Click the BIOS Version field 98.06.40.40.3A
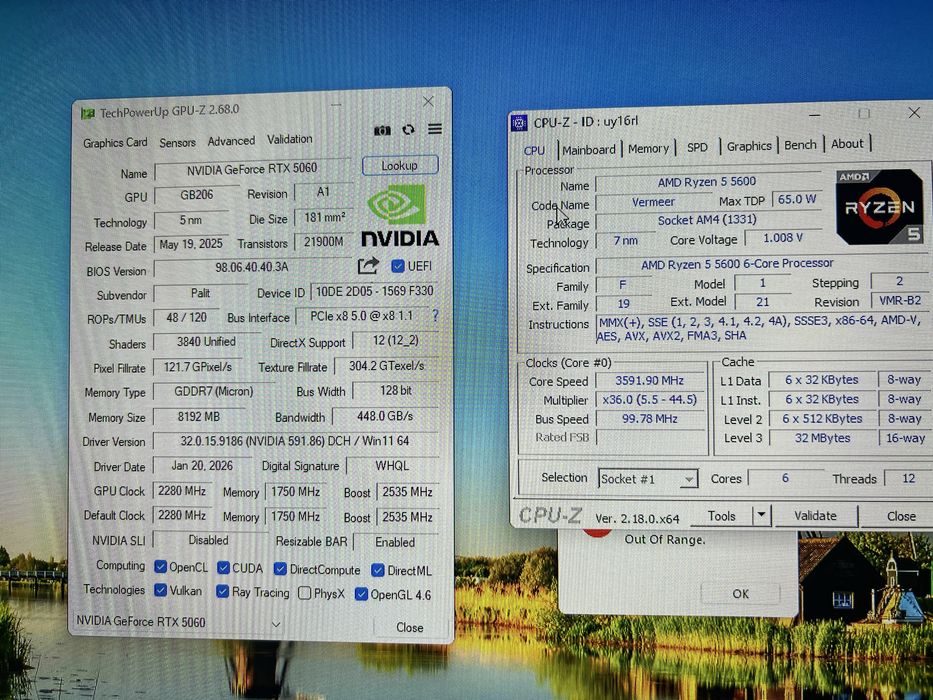The height and width of the screenshot is (700, 933). pyautogui.click(x=252, y=267)
